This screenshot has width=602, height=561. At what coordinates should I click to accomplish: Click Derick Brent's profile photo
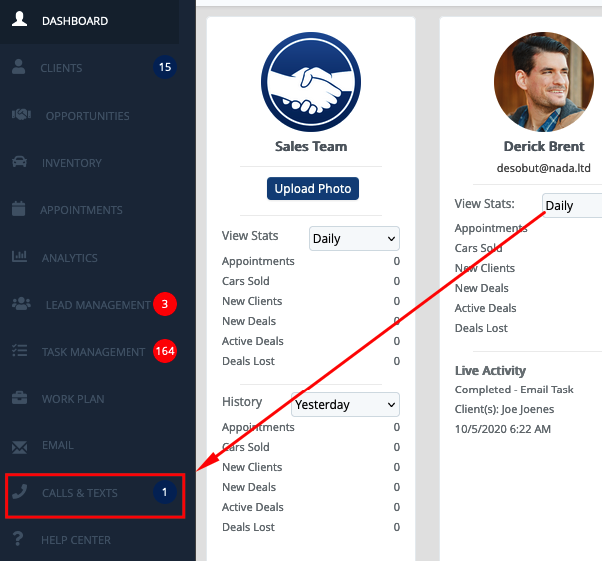(544, 82)
